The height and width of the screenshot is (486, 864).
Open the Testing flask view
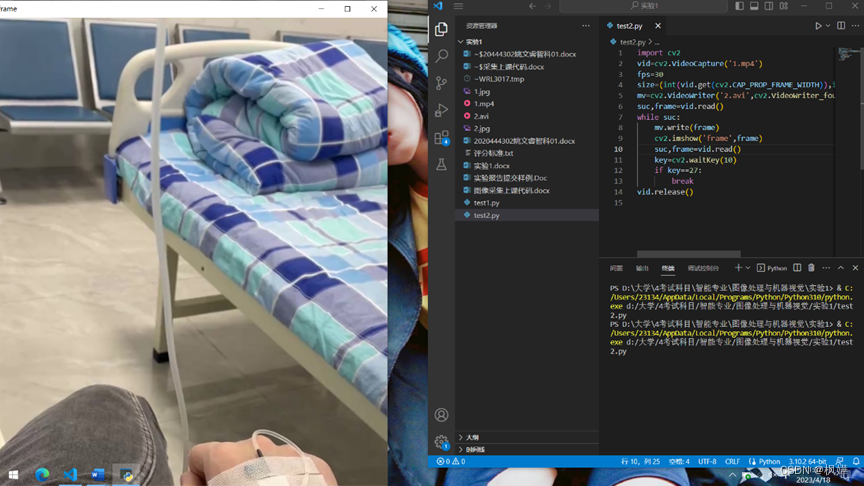pos(441,164)
